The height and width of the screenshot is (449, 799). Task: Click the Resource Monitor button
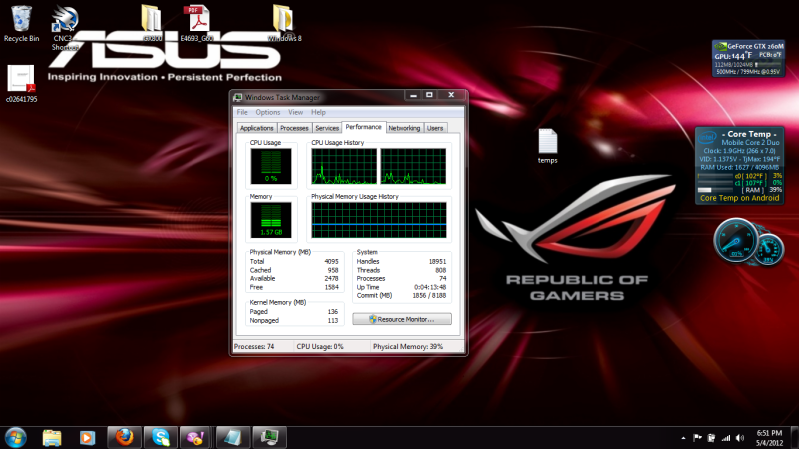(x=402, y=319)
